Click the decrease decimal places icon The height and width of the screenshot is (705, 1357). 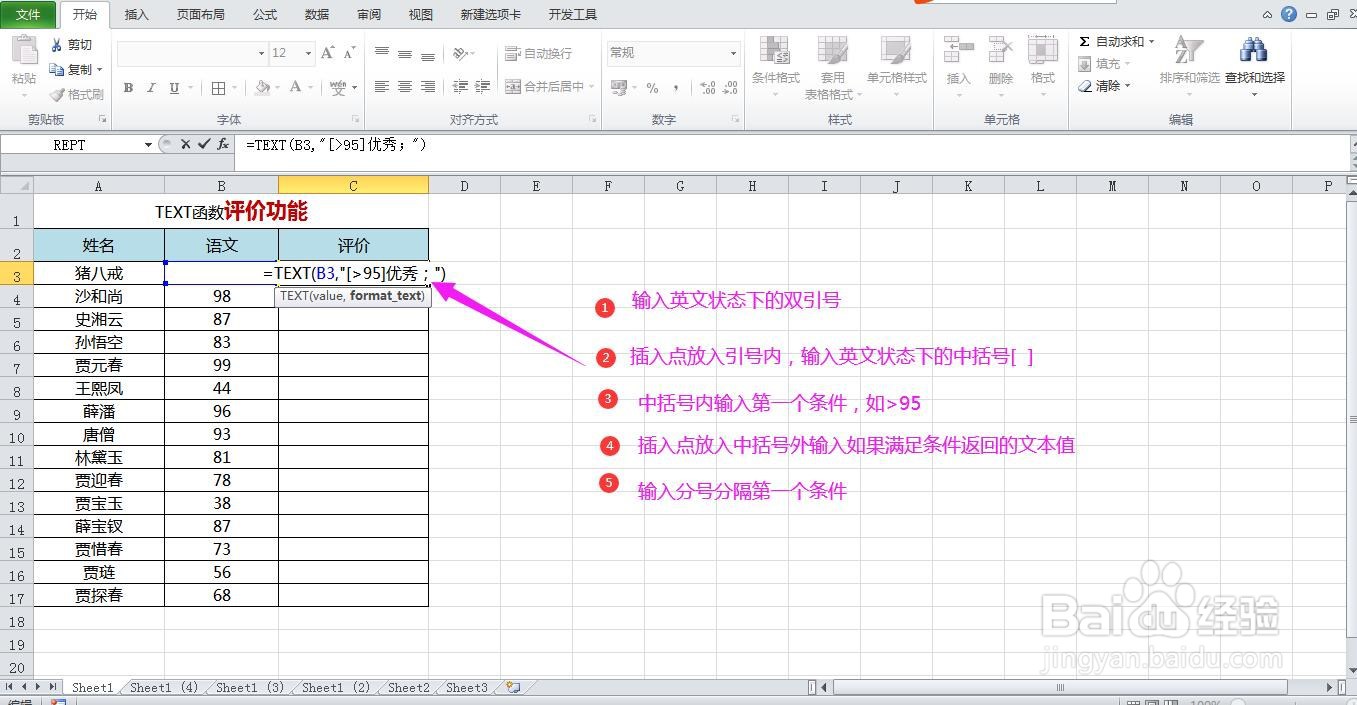pyautogui.click(x=731, y=88)
